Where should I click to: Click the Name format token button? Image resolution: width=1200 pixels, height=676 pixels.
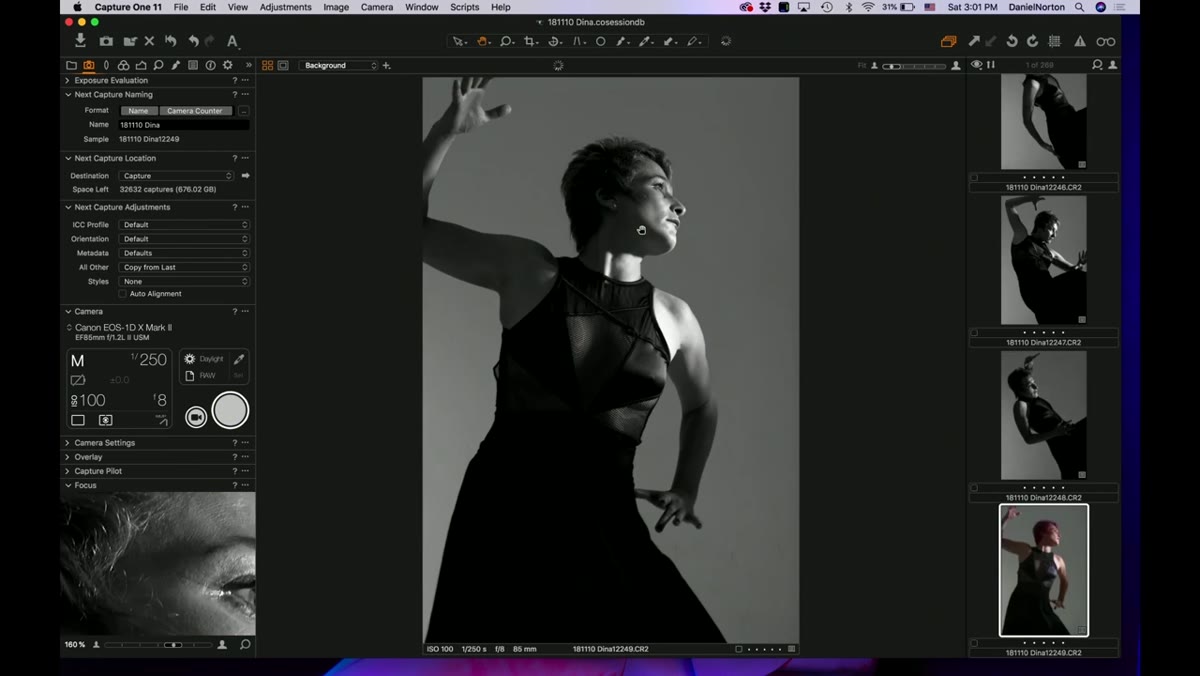(138, 111)
